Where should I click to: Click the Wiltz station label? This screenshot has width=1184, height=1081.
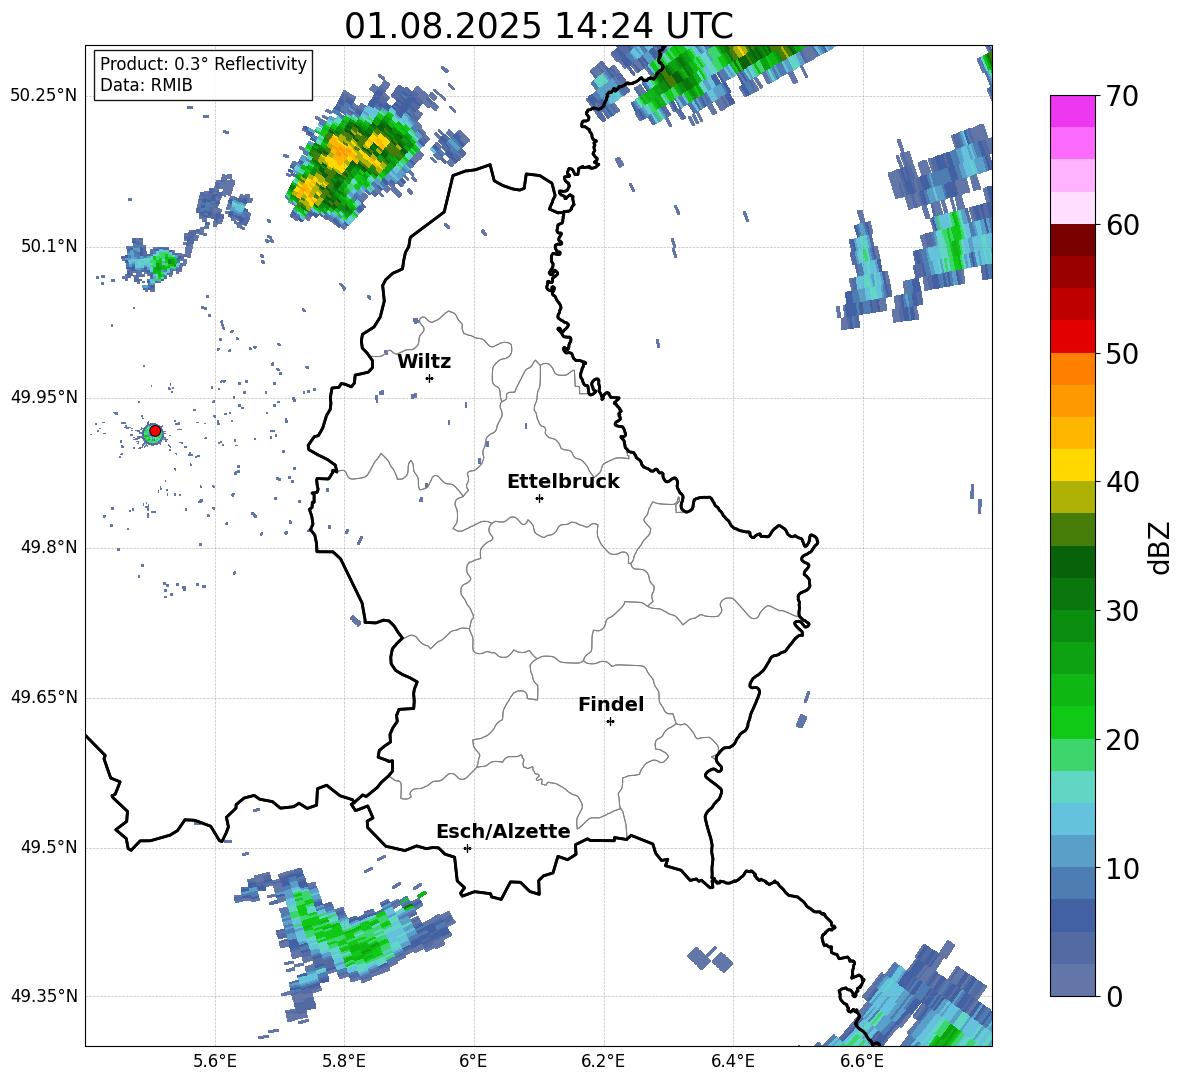coord(424,362)
